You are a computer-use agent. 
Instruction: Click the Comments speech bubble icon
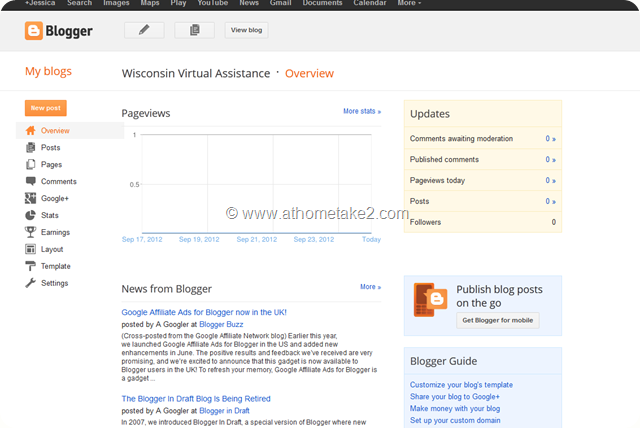pyautogui.click(x=30, y=181)
